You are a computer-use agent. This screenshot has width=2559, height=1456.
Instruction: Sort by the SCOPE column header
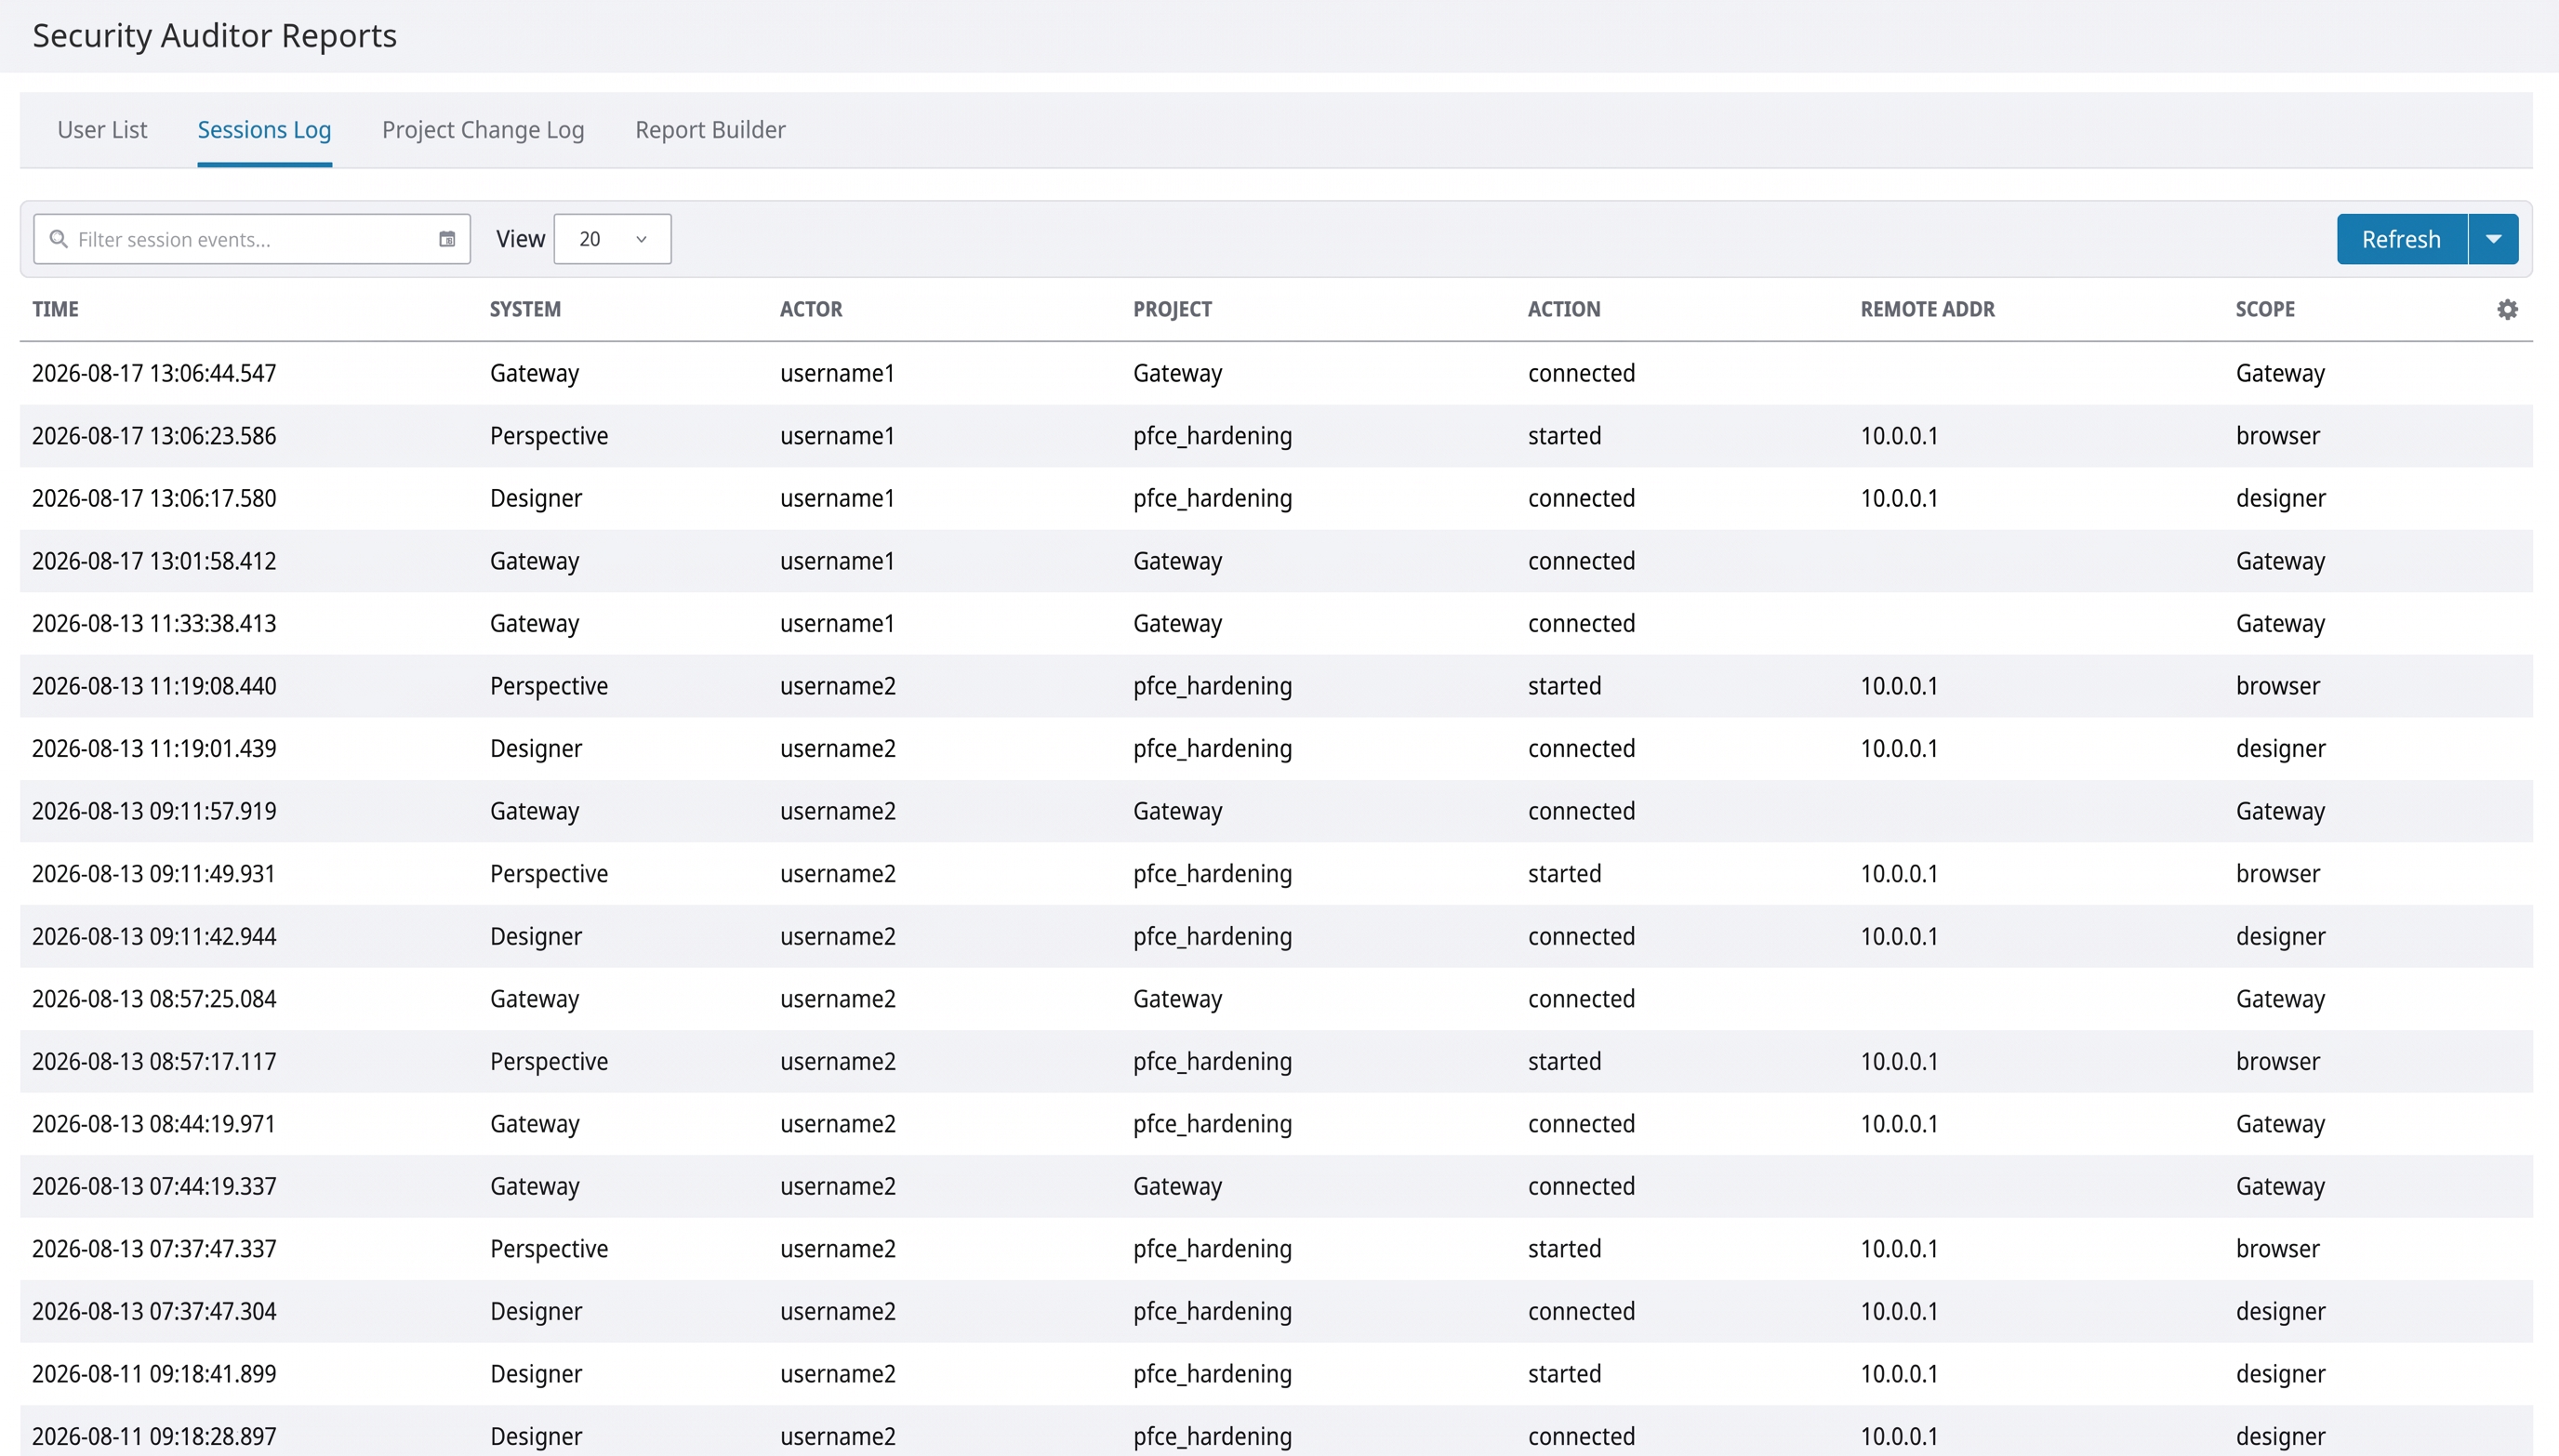2265,309
